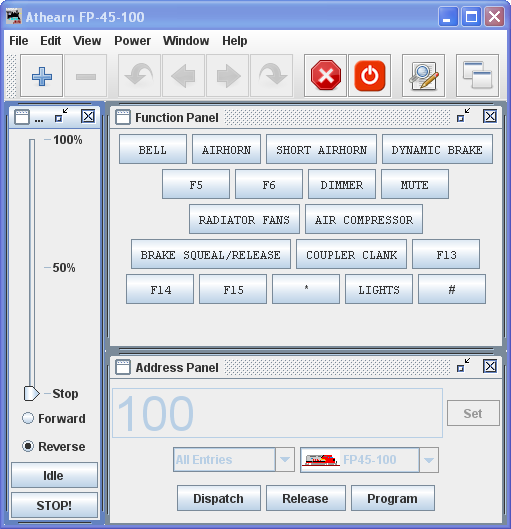Open edit mode with magnifier-pencil icon

(x=423, y=76)
